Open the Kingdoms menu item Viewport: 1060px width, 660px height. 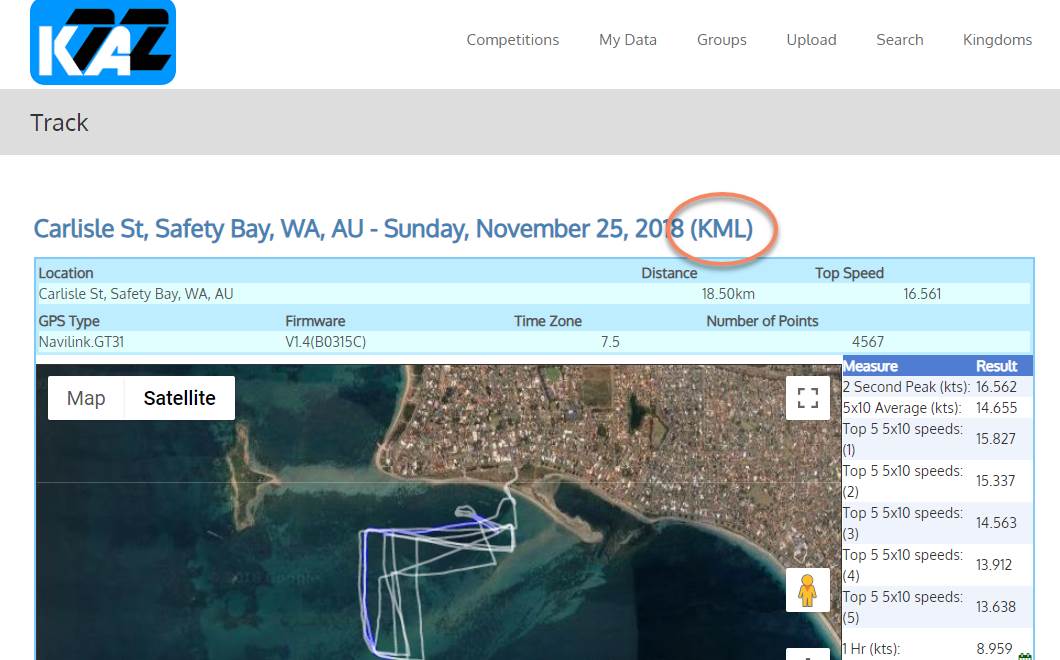996,40
